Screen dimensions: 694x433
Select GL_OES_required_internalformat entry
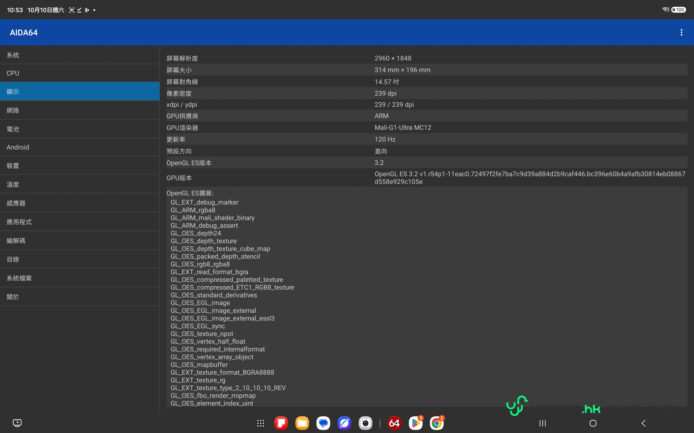[217, 349]
